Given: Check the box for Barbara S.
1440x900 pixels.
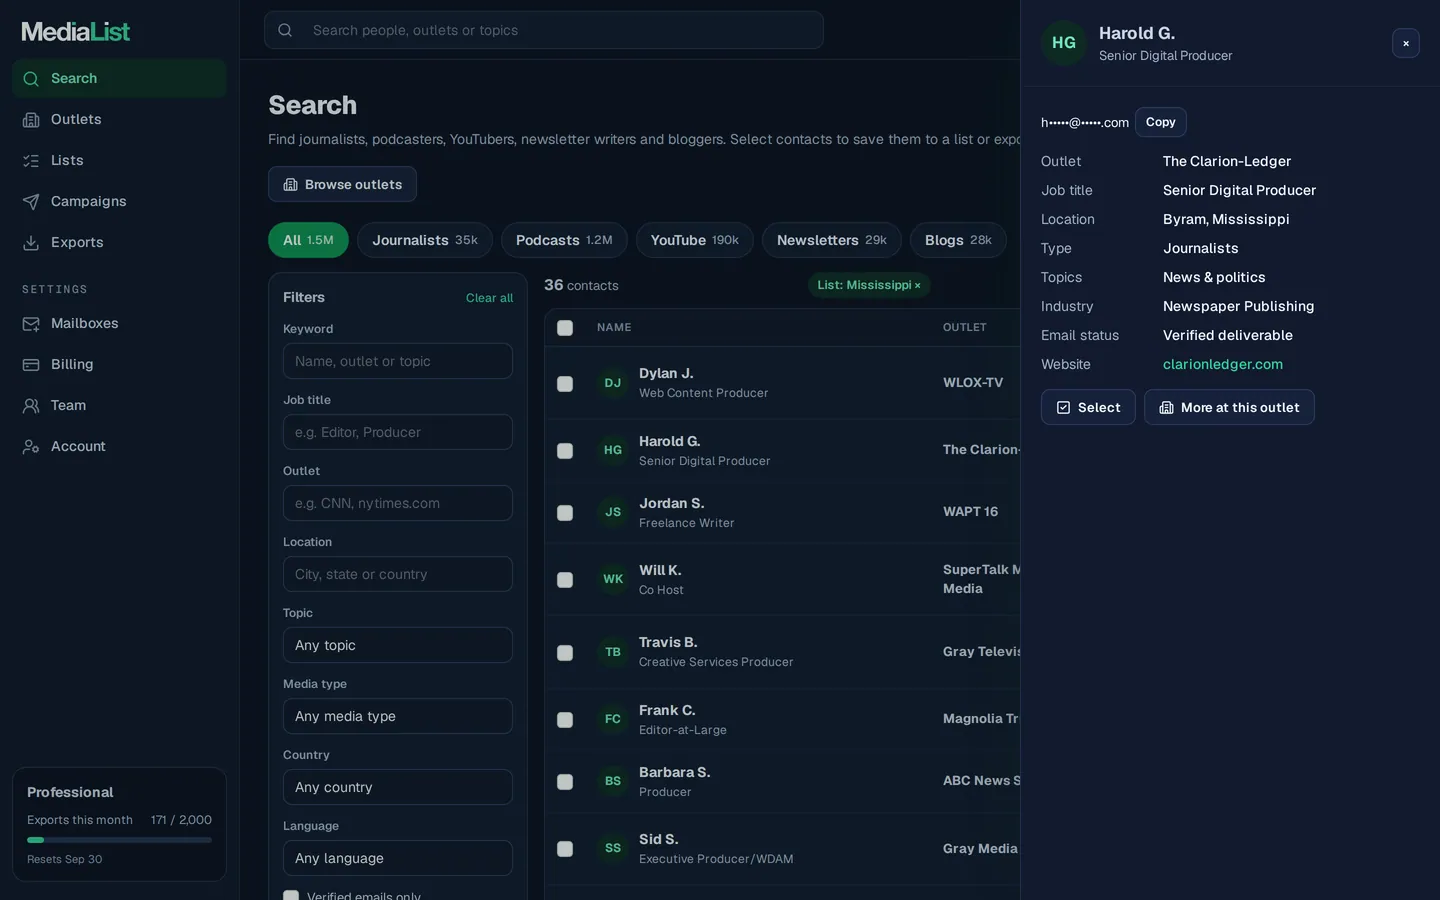Looking at the screenshot, I should 565,782.
